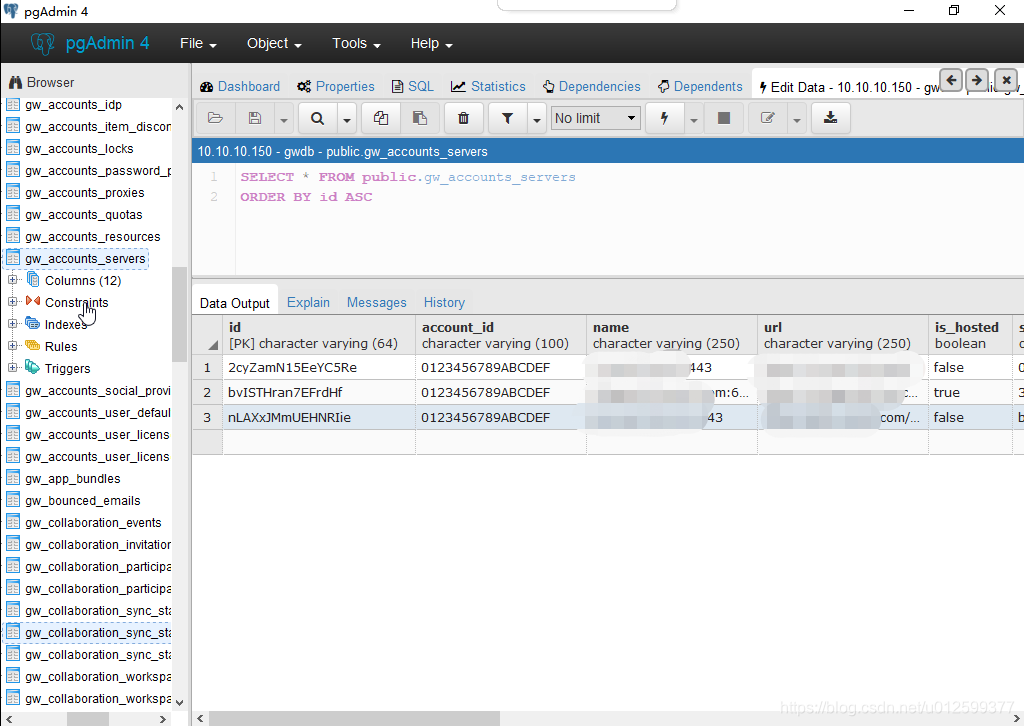The width and height of the screenshot is (1024, 726).
Task: Switch to the Statistics tab
Action: pos(488,86)
